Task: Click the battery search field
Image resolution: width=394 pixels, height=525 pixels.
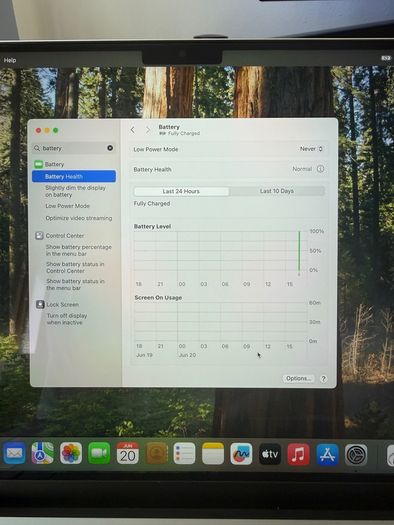Action: [x=74, y=148]
